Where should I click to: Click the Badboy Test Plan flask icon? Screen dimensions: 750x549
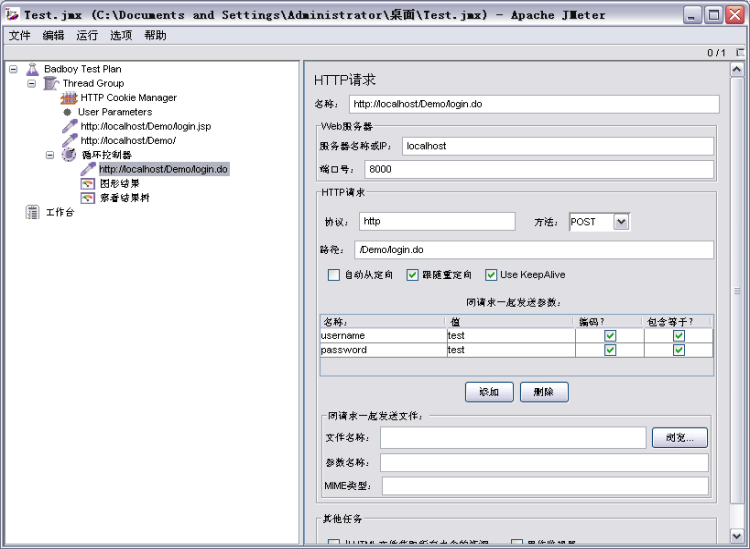tap(33, 69)
